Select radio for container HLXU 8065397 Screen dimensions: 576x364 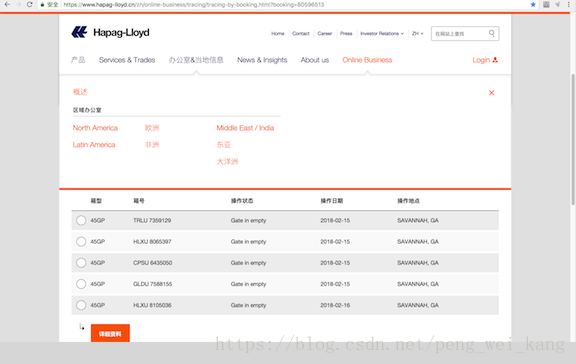point(81,242)
